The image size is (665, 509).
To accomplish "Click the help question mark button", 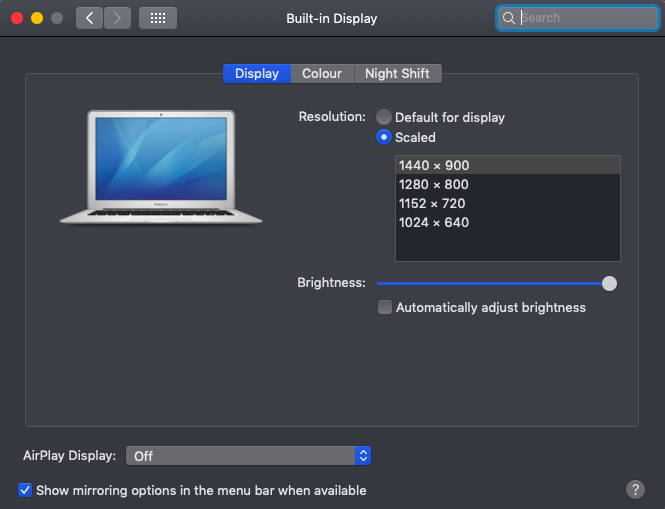I will (x=635, y=489).
